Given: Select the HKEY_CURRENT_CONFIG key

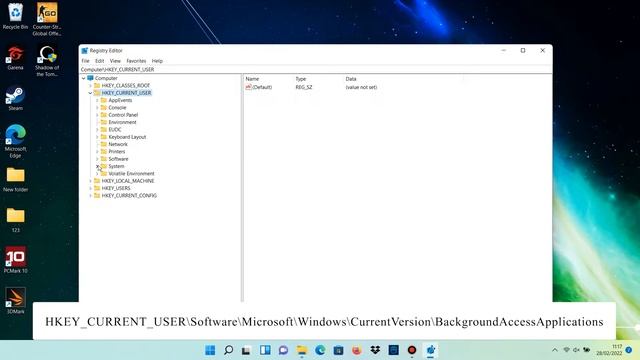Looking at the screenshot, I should [x=129, y=196].
